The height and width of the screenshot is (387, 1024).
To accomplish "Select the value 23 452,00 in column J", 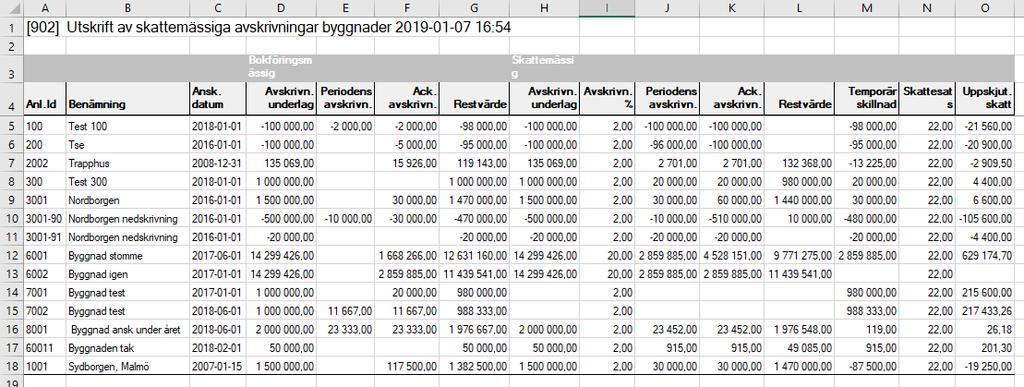I will tap(668, 329).
